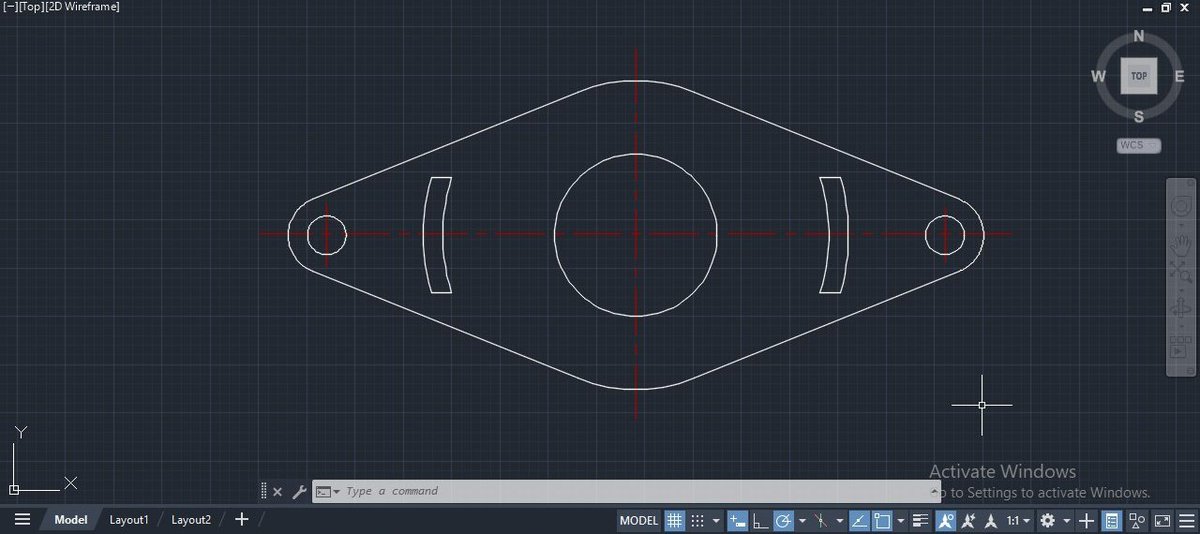Switch to the Layout2 tab
1200x534 pixels.
pos(191,520)
